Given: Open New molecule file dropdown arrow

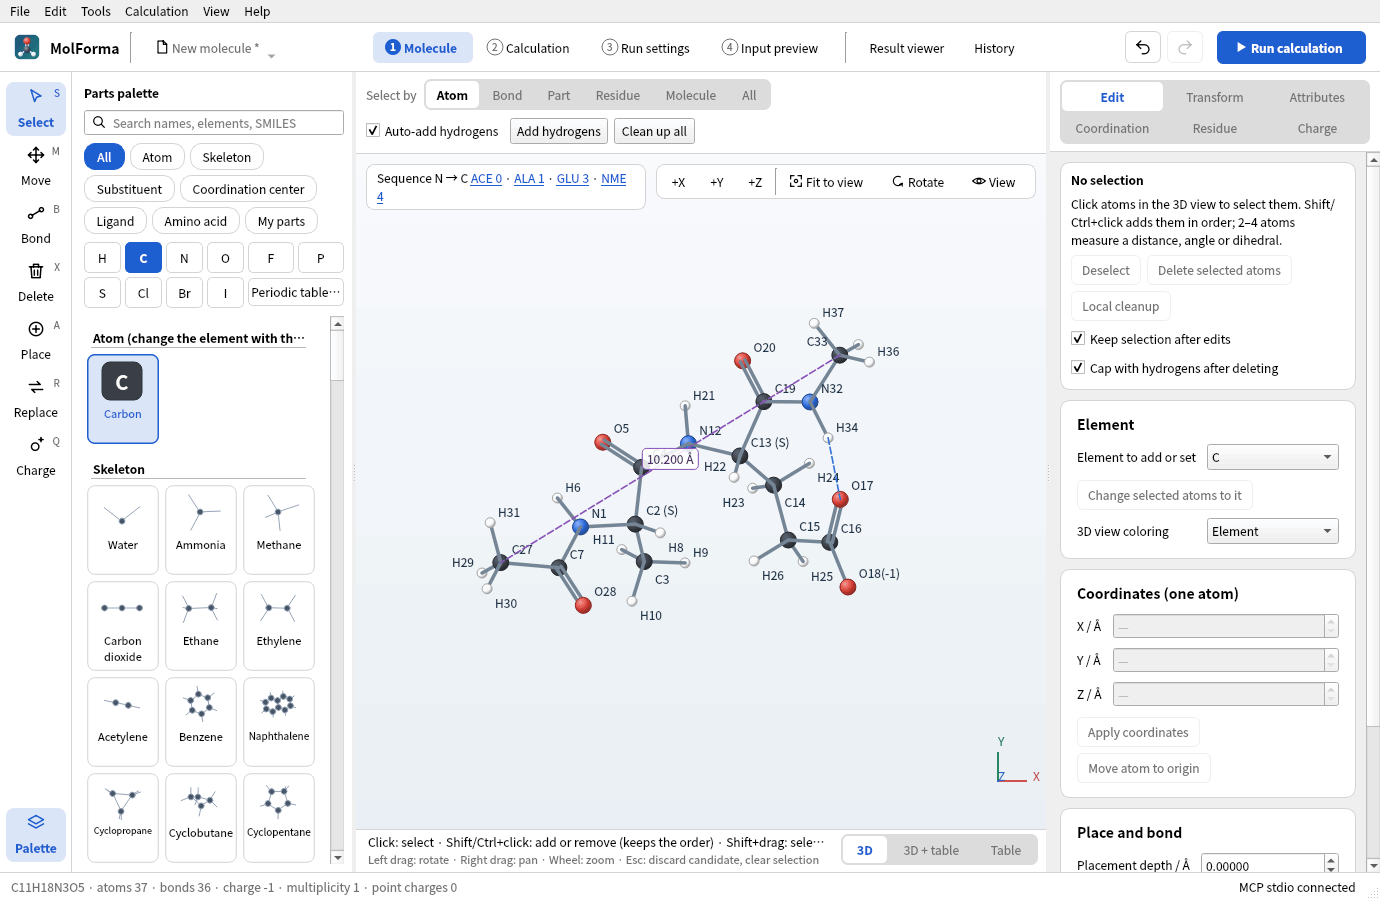Looking at the screenshot, I should [271, 55].
